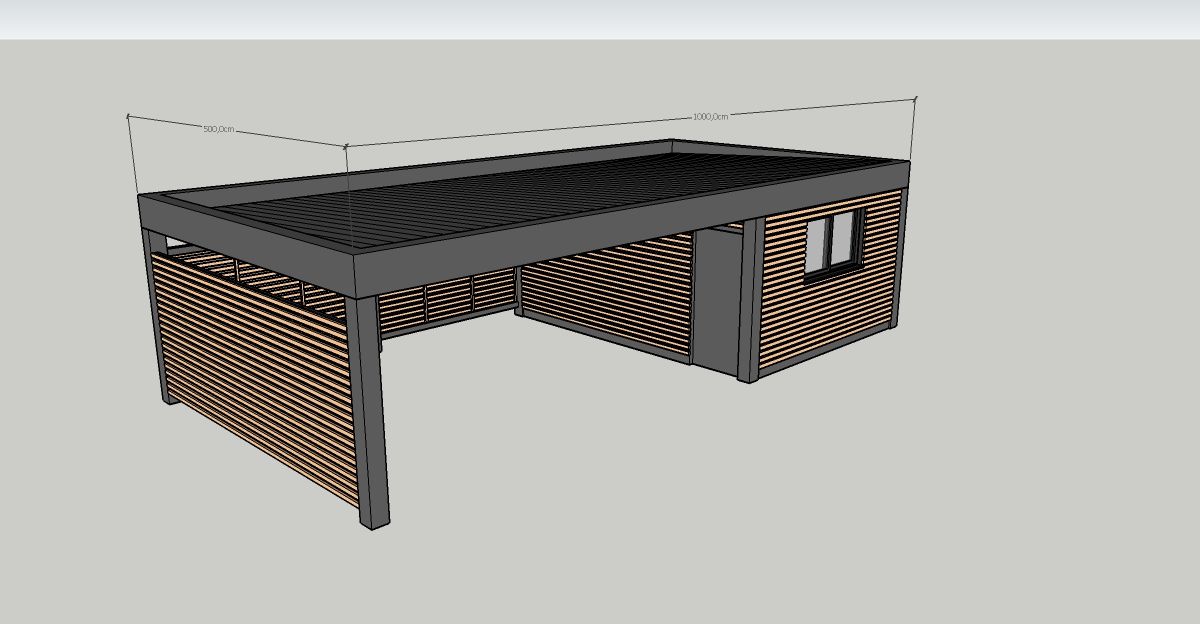Viewport: 1200px width, 624px height.
Task: Click the gray header beam above the carport opening
Action: click(500, 260)
